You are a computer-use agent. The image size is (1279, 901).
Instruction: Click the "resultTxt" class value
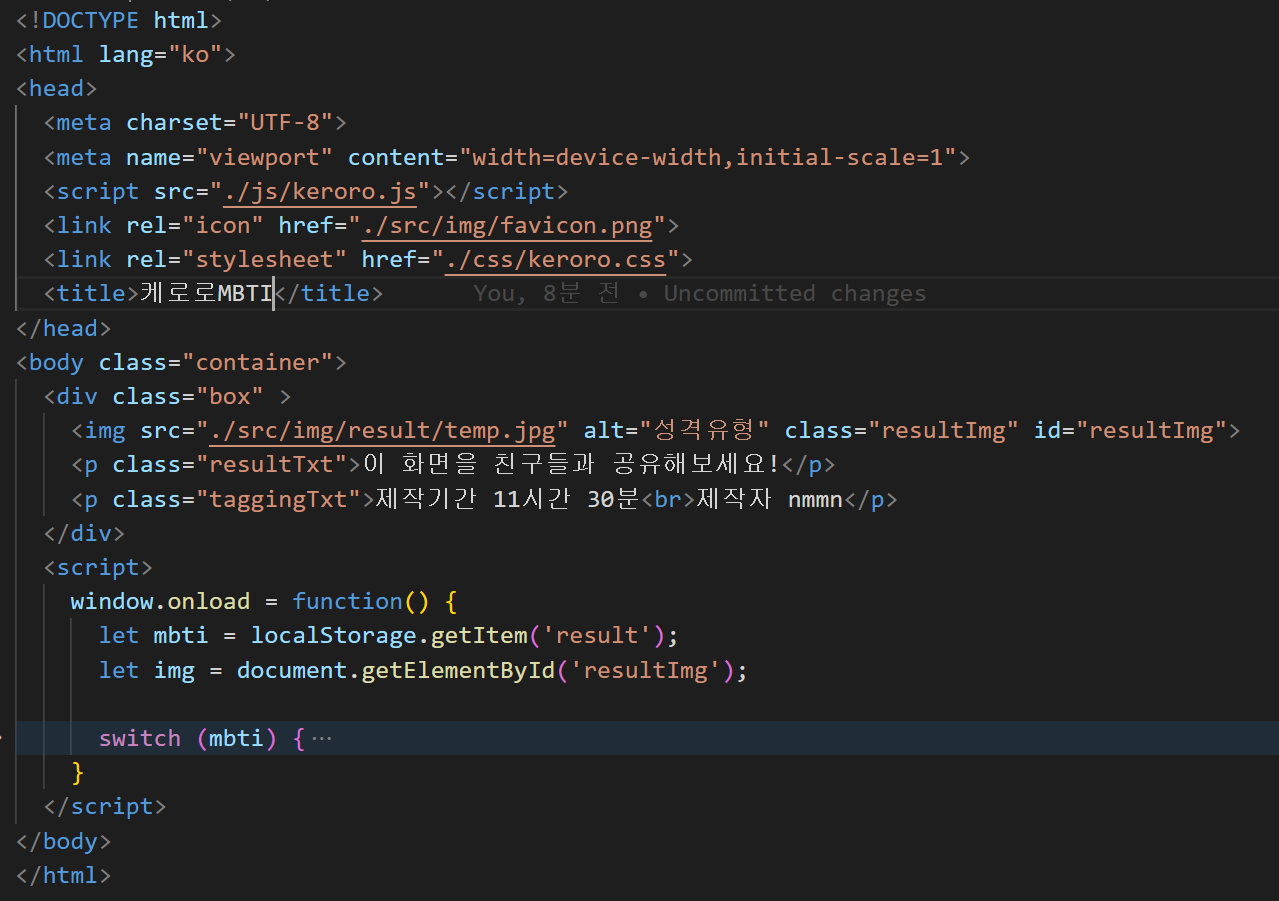coord(278,464)
